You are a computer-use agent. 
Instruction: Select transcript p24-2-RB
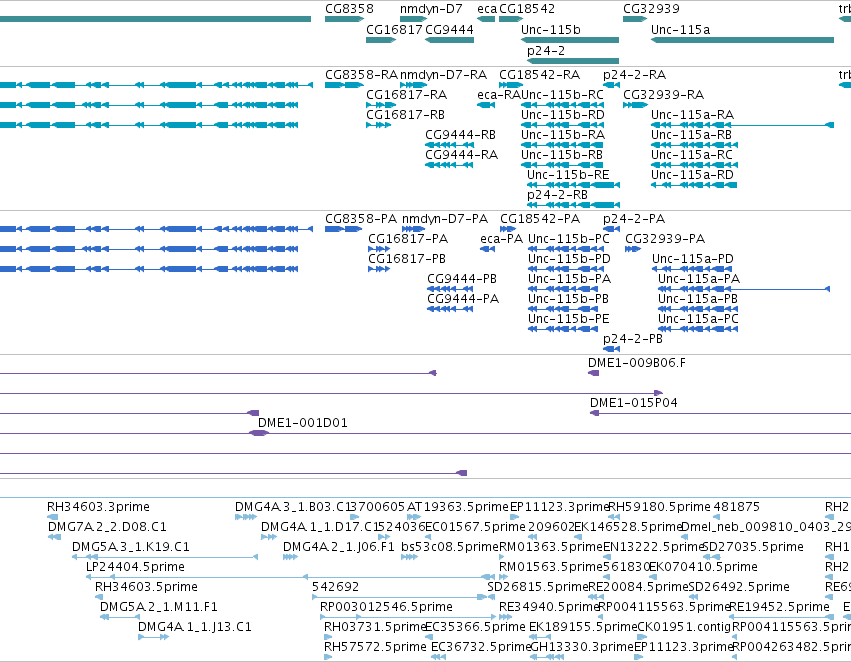click(x=573, y=205)
